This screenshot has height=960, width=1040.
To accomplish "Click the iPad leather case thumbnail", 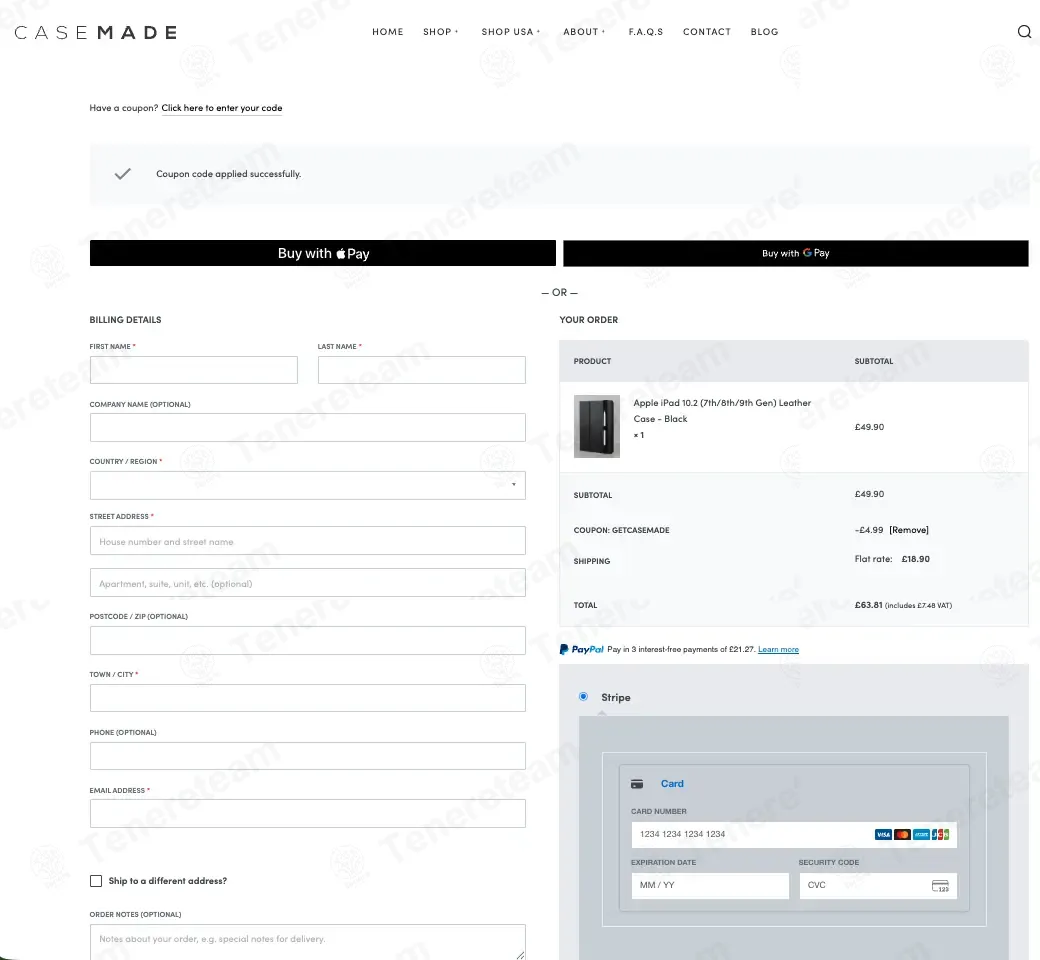I will (597, 427).
